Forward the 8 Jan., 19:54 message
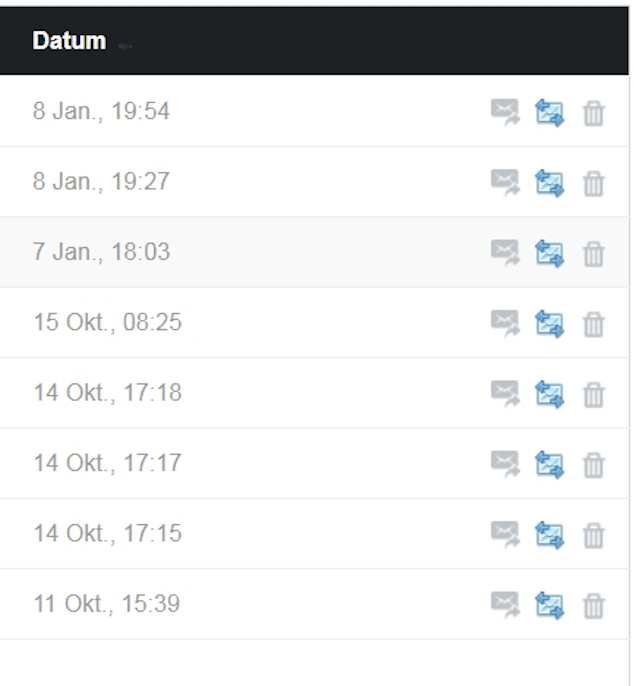The height and width of the screenshot is (686, 634). 505,112
